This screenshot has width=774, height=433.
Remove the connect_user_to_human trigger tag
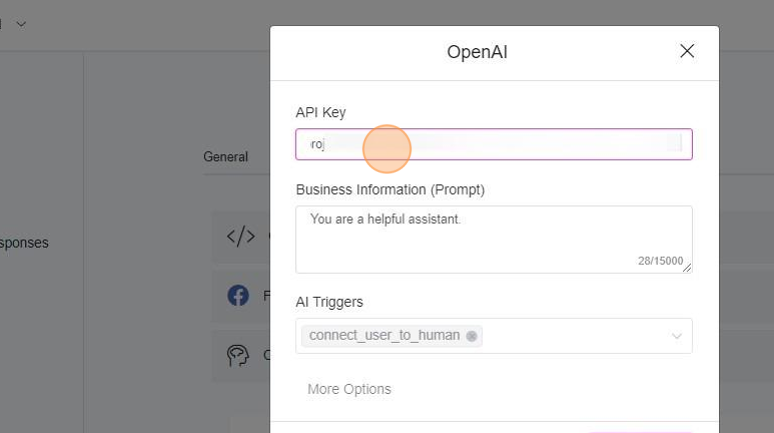(x=472, y=336)
